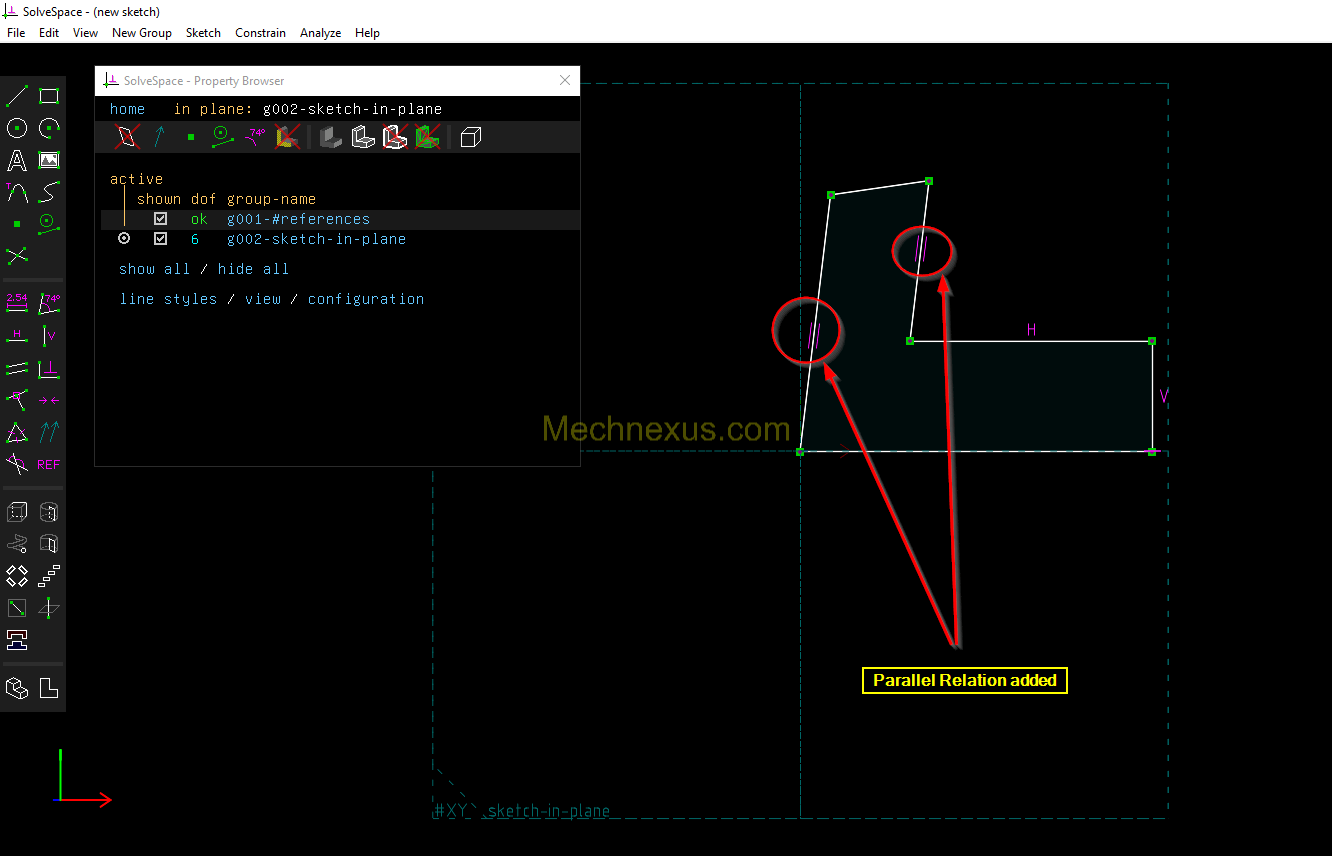
Task: Select the Horizontal (H) constraint tool
Action: coord(17,335)
